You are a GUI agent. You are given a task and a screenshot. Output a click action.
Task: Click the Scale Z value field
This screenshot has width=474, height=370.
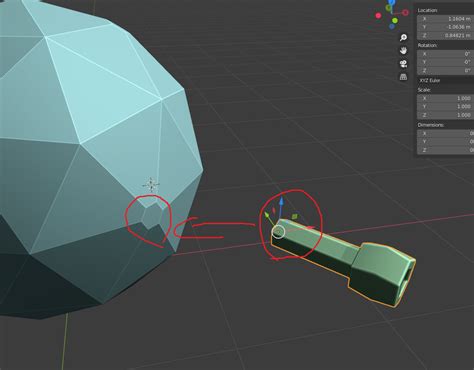445,115
